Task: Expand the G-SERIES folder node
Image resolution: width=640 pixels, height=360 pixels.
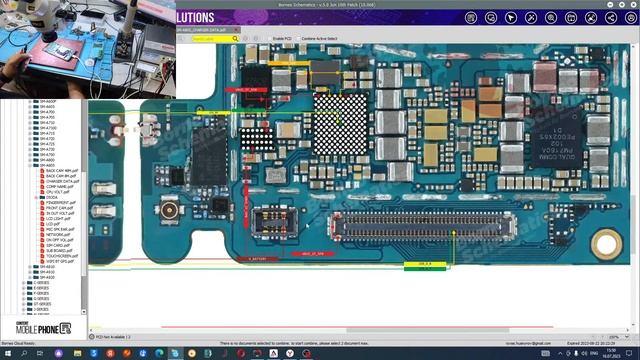Action: click(24, 298)
